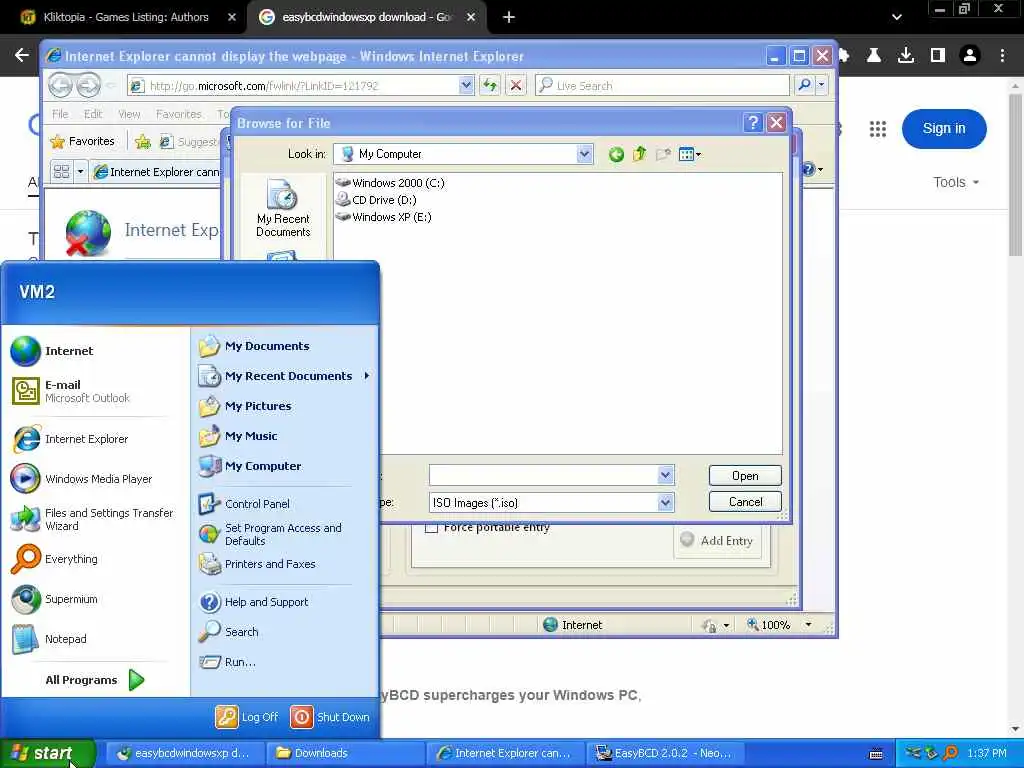Open the View menu in Internet Explorer
Screen dimensions: 1024x768
pyautogui.click(x=129, y=114)
